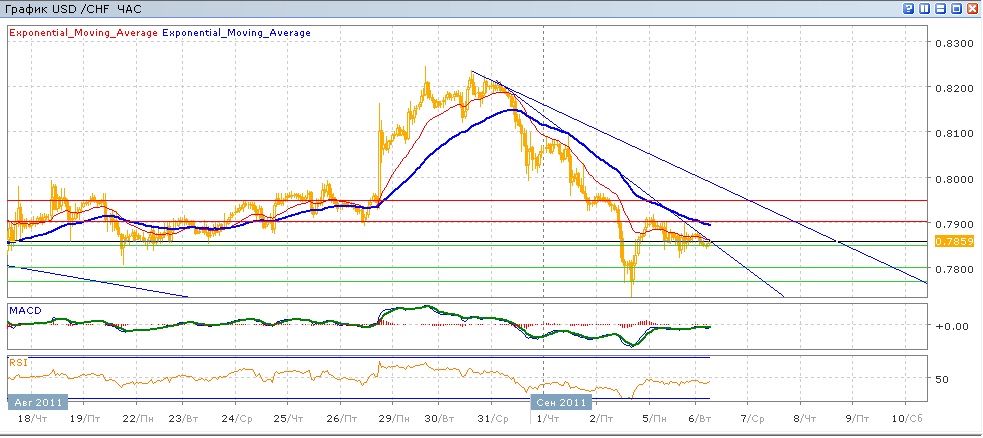The width and height of the screenshot is (983, 438).
Task: Click the red Exponential_Moving_Average legend label
Action: (x=82, y=32)
